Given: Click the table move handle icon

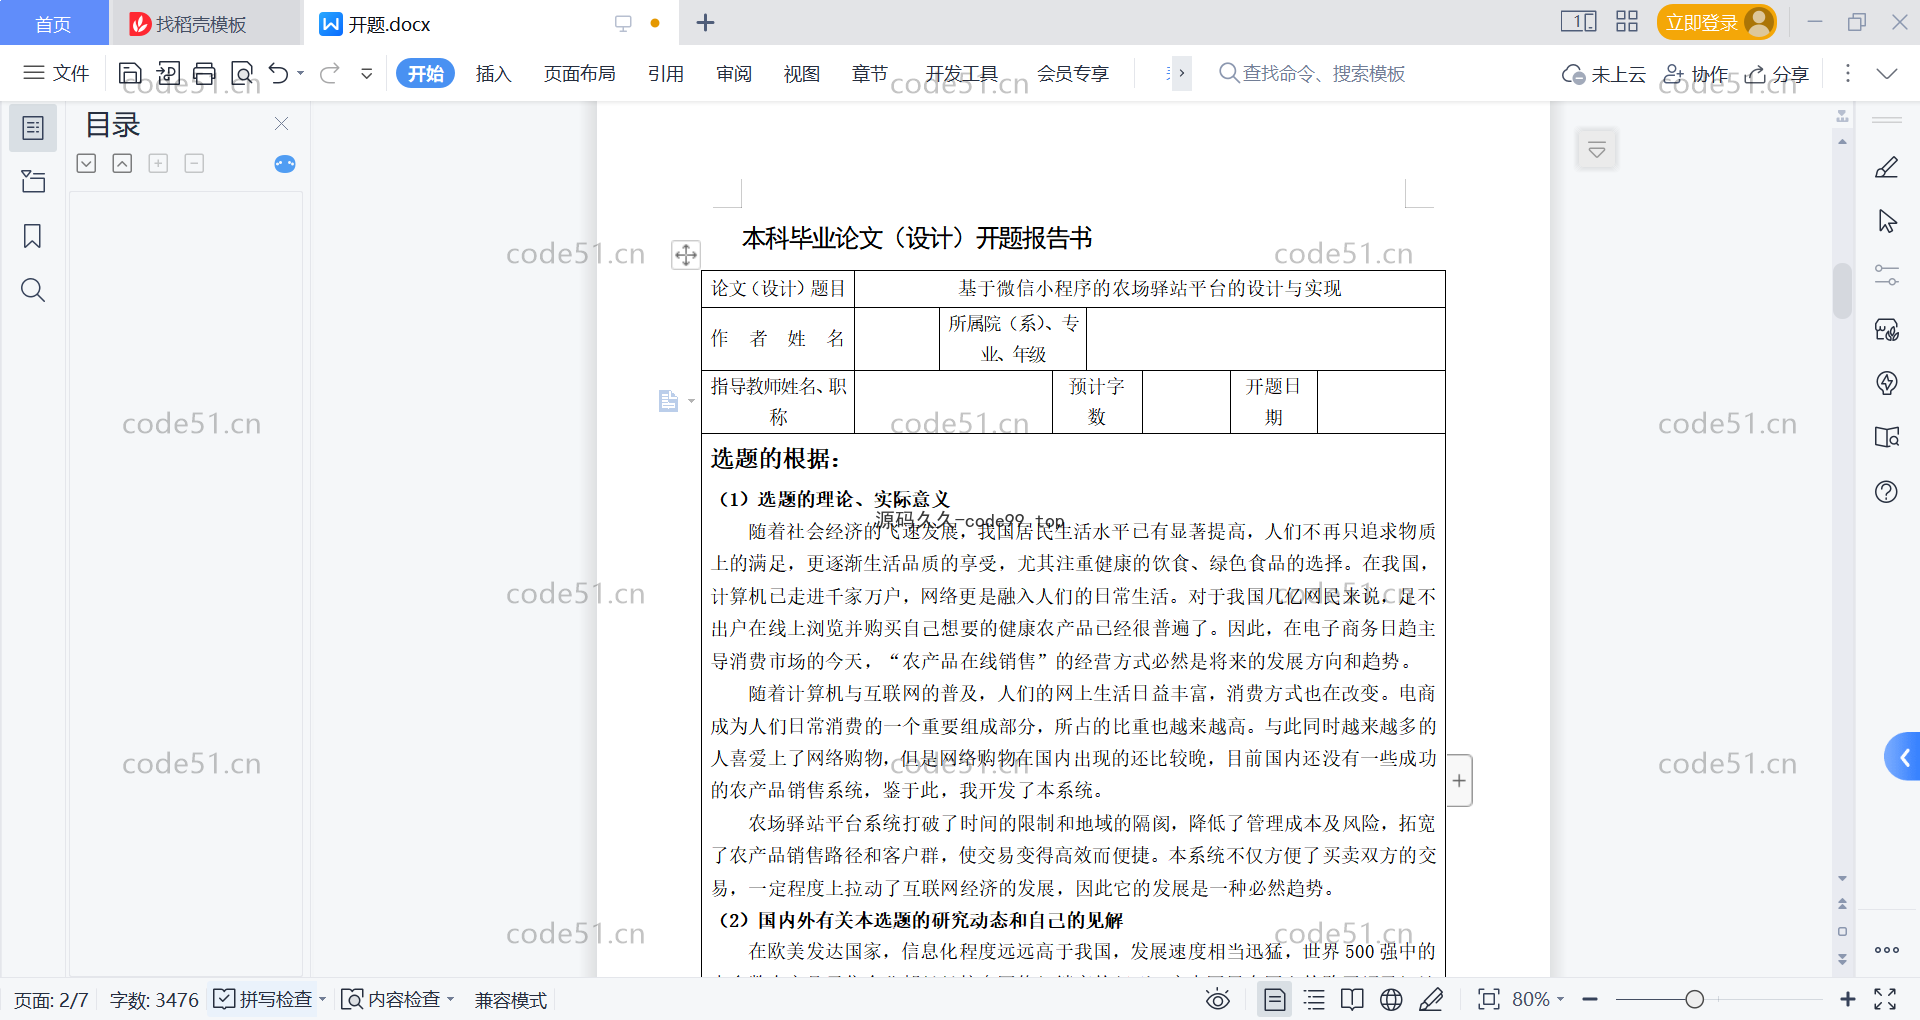Looking at the screenshot, I should pyautogui.click(x=685, y=255).
